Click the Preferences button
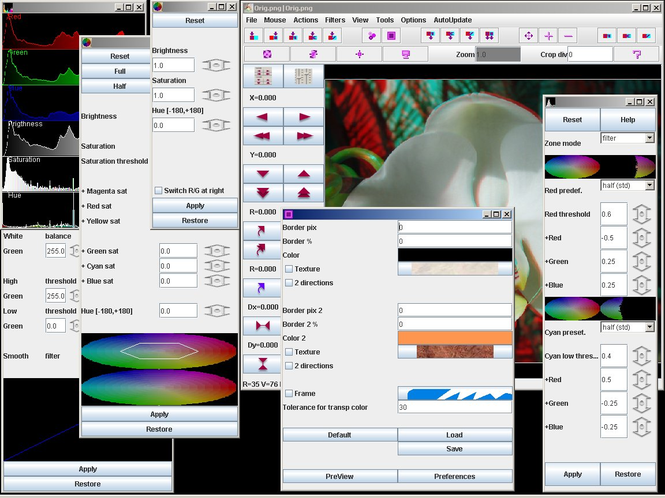The width and height of the screenshot is (665, 498). point(455,476)
